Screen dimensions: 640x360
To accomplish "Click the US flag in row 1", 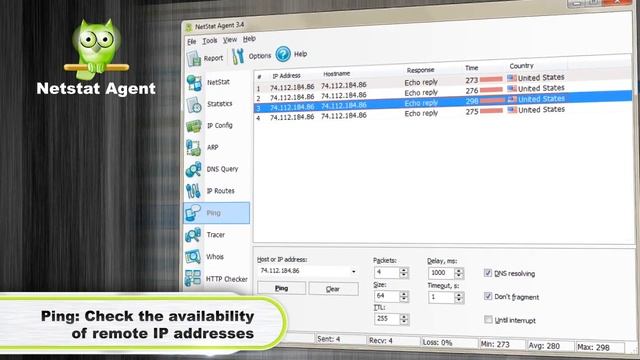I will 512,78.
